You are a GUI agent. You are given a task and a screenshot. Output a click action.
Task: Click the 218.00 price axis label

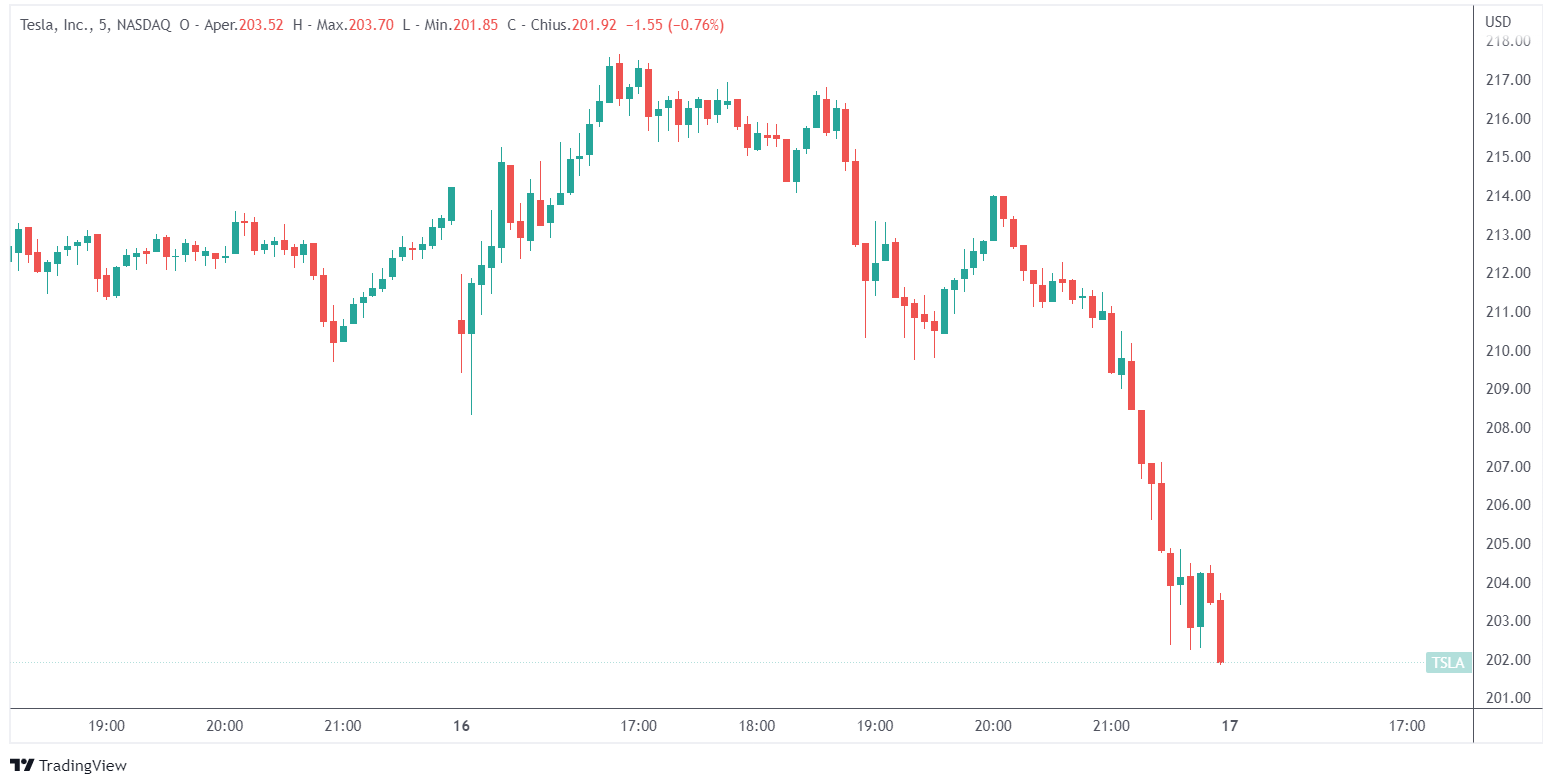point(1508,41)
